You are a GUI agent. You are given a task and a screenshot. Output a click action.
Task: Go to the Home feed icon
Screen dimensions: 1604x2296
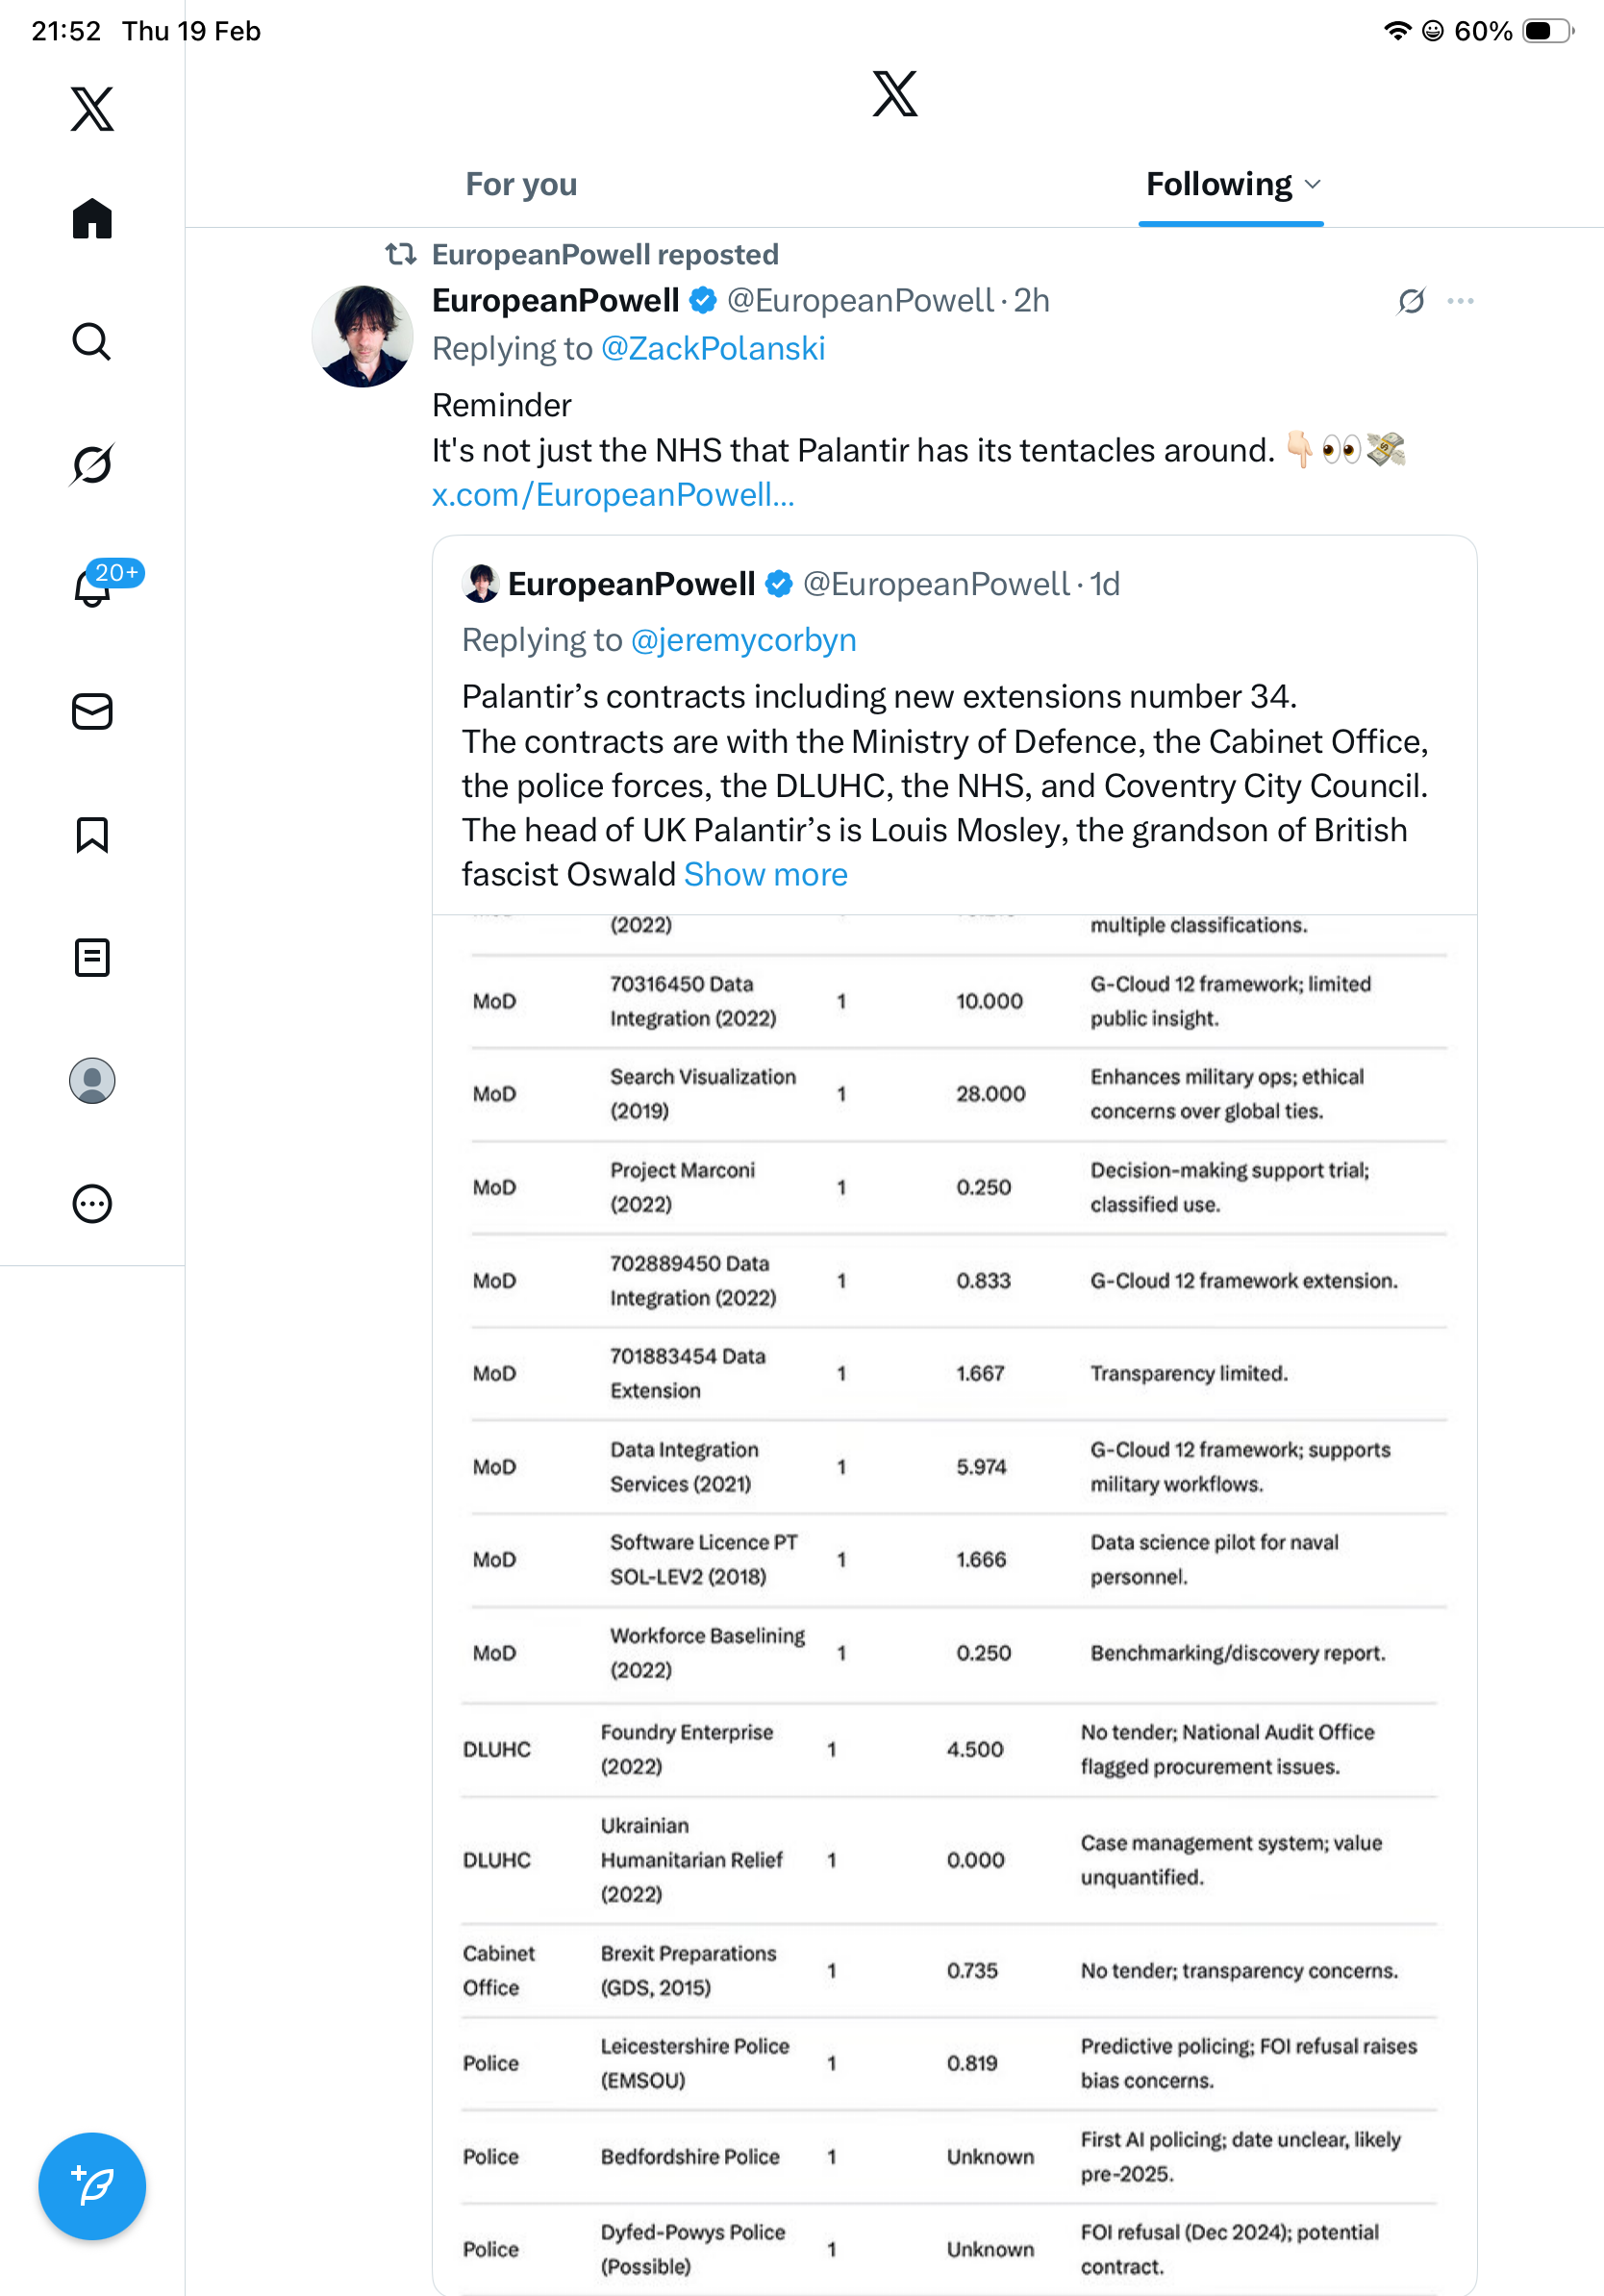(92, 218)
